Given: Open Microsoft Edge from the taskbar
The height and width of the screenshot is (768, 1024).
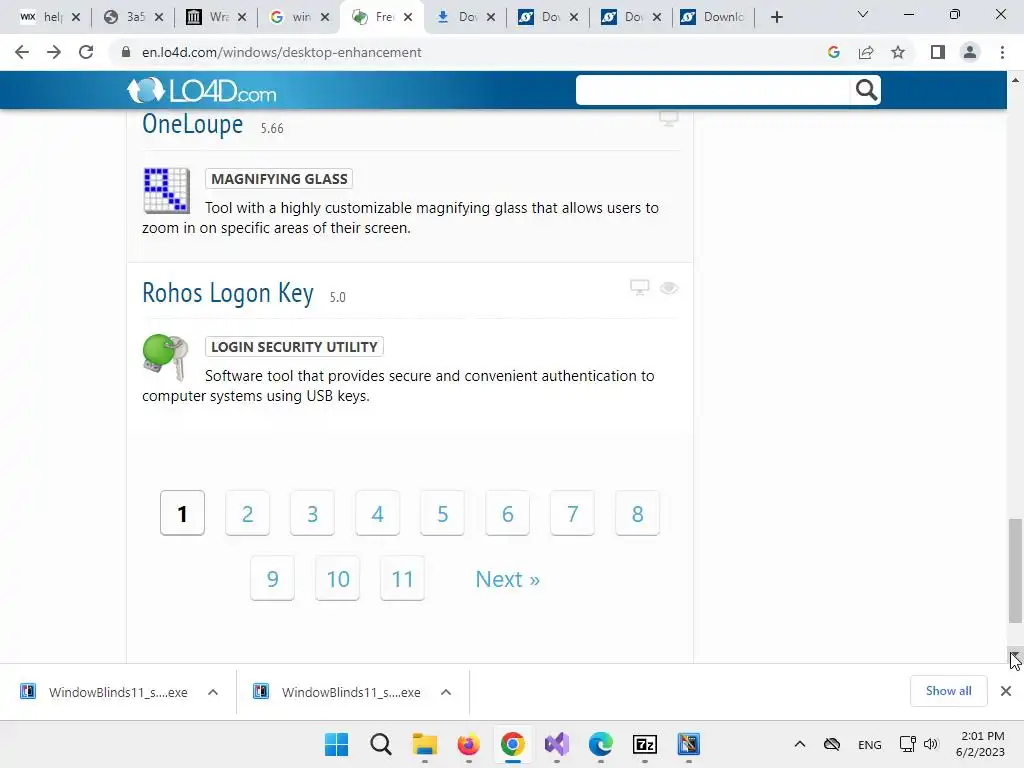Looking at the screenshot, I should tap(601, 744).
